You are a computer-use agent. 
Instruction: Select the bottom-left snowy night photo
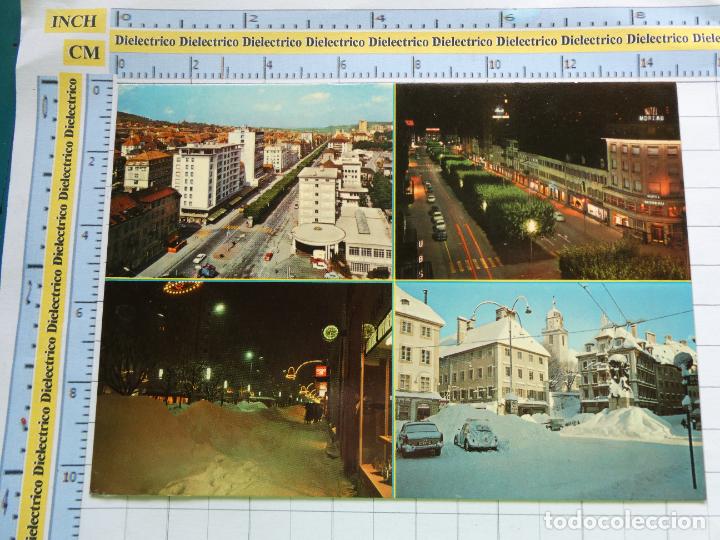pyautogui.click(x=240, y=388)
